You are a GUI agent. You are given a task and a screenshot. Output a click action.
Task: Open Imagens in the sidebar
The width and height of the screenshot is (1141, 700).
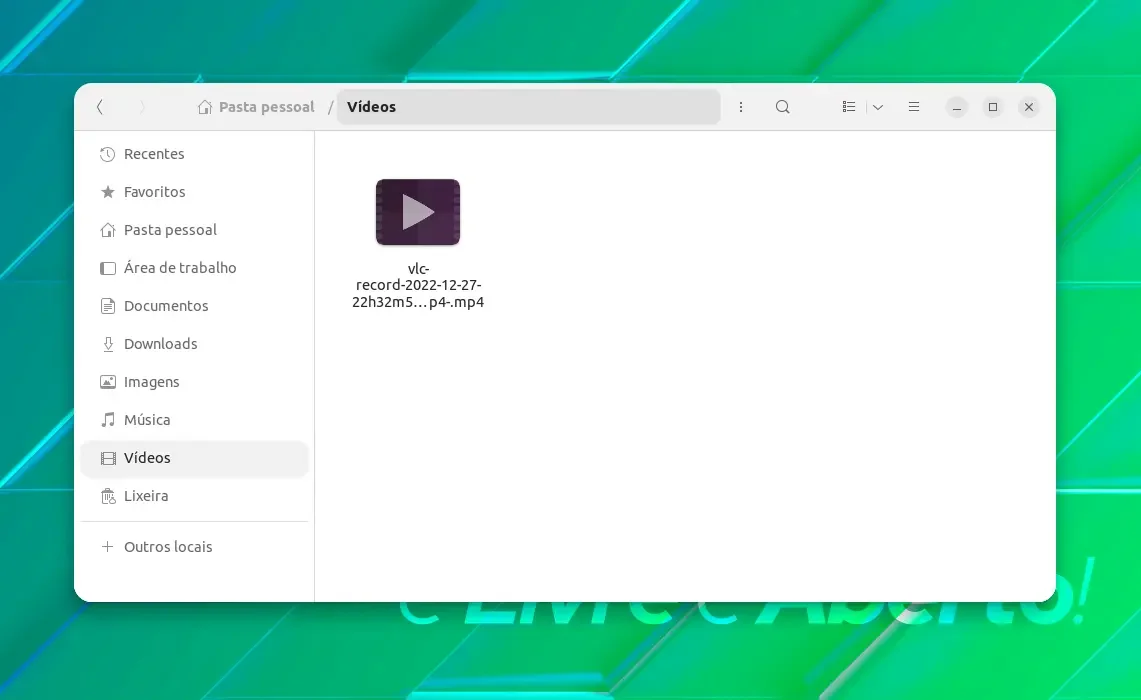(x=194, y=381)
